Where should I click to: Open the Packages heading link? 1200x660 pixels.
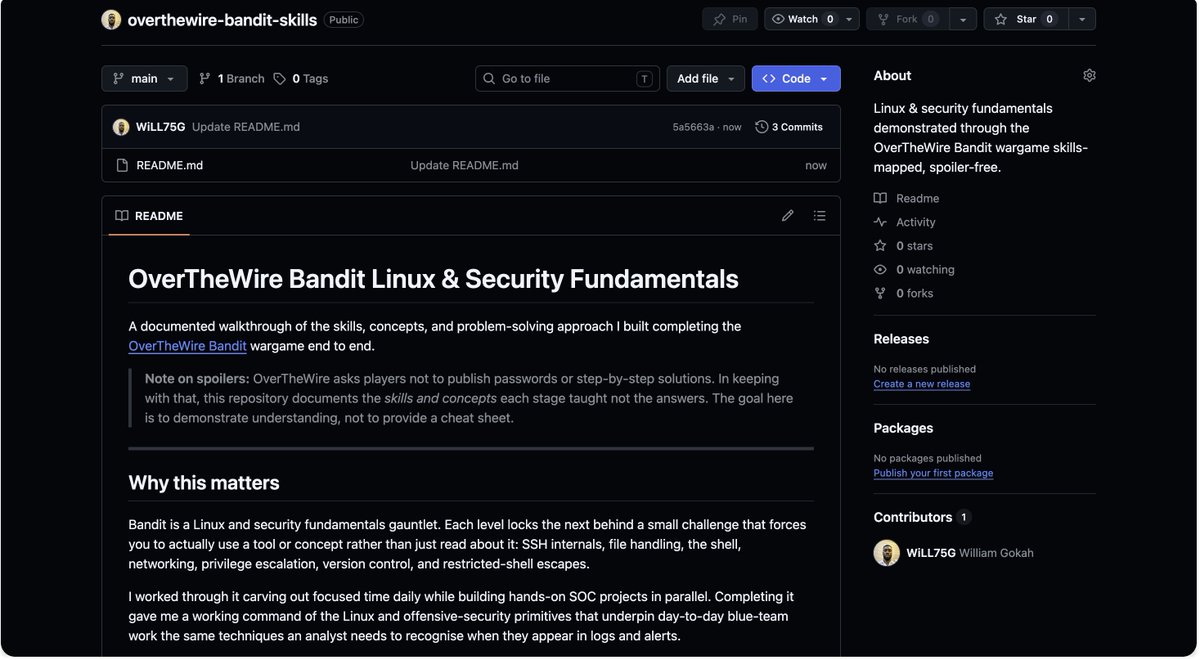[903, 428]
